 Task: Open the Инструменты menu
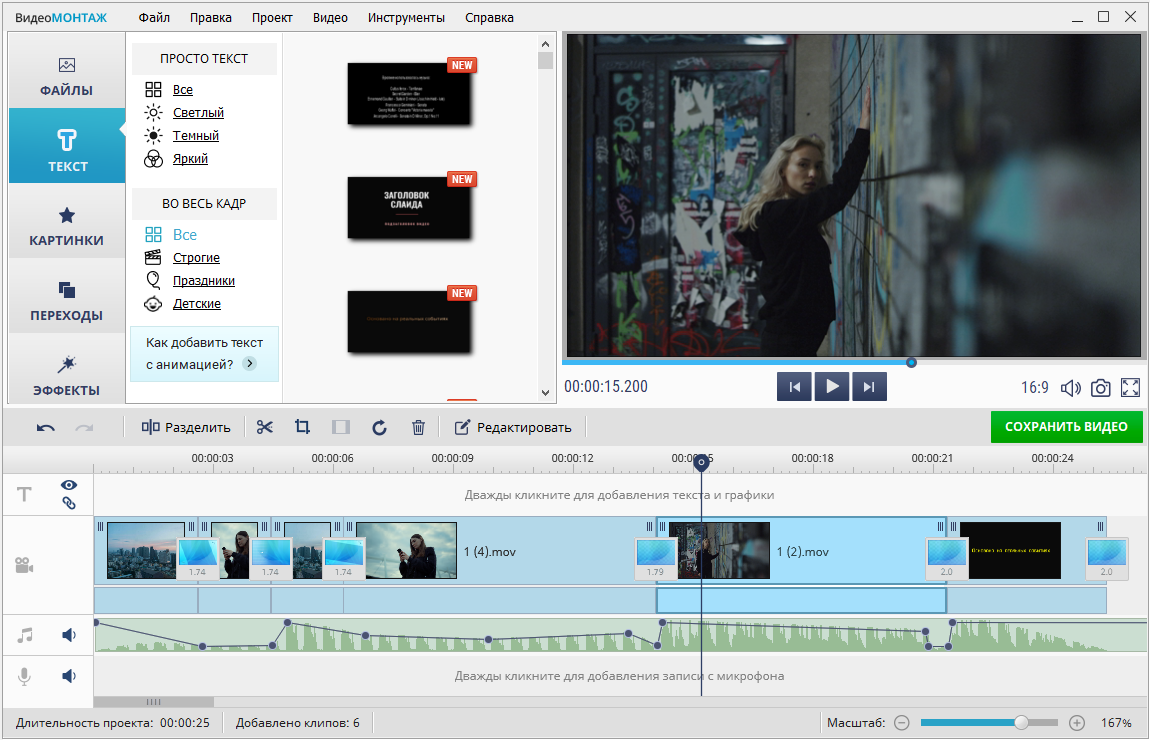pos(406,17)
